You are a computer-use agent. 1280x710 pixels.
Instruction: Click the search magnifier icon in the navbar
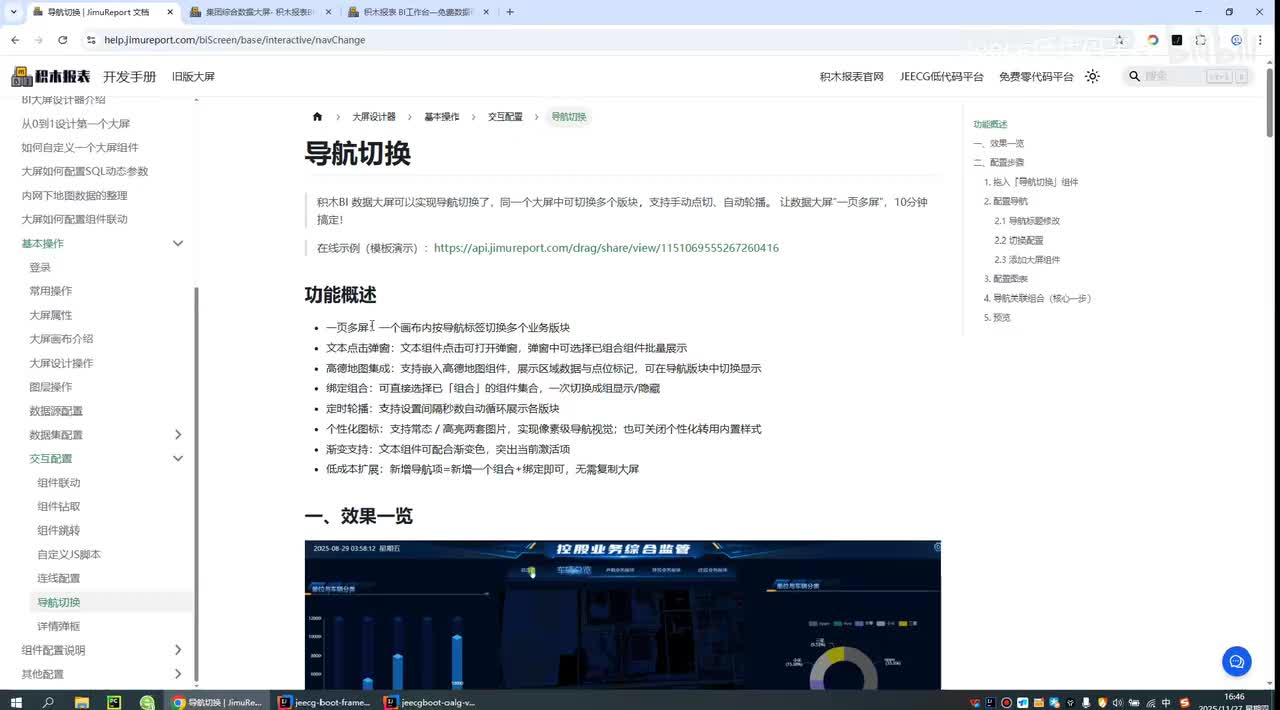point(1135,76)
